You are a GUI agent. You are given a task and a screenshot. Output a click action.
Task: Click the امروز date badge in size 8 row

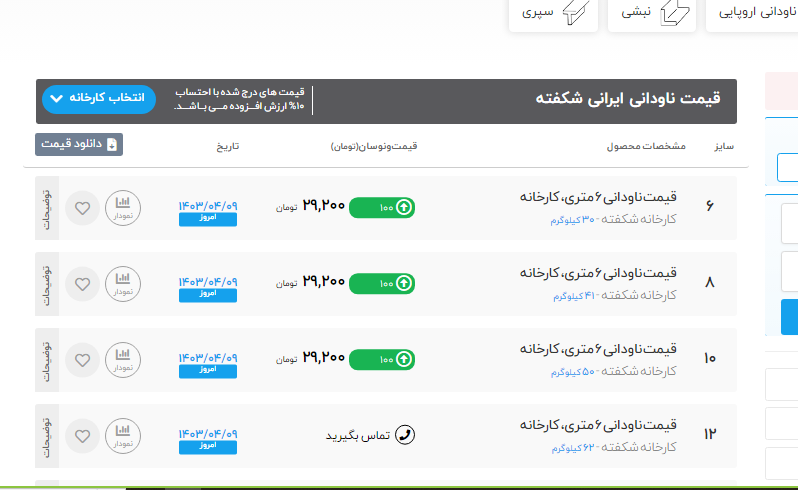(x=208, y=294)
